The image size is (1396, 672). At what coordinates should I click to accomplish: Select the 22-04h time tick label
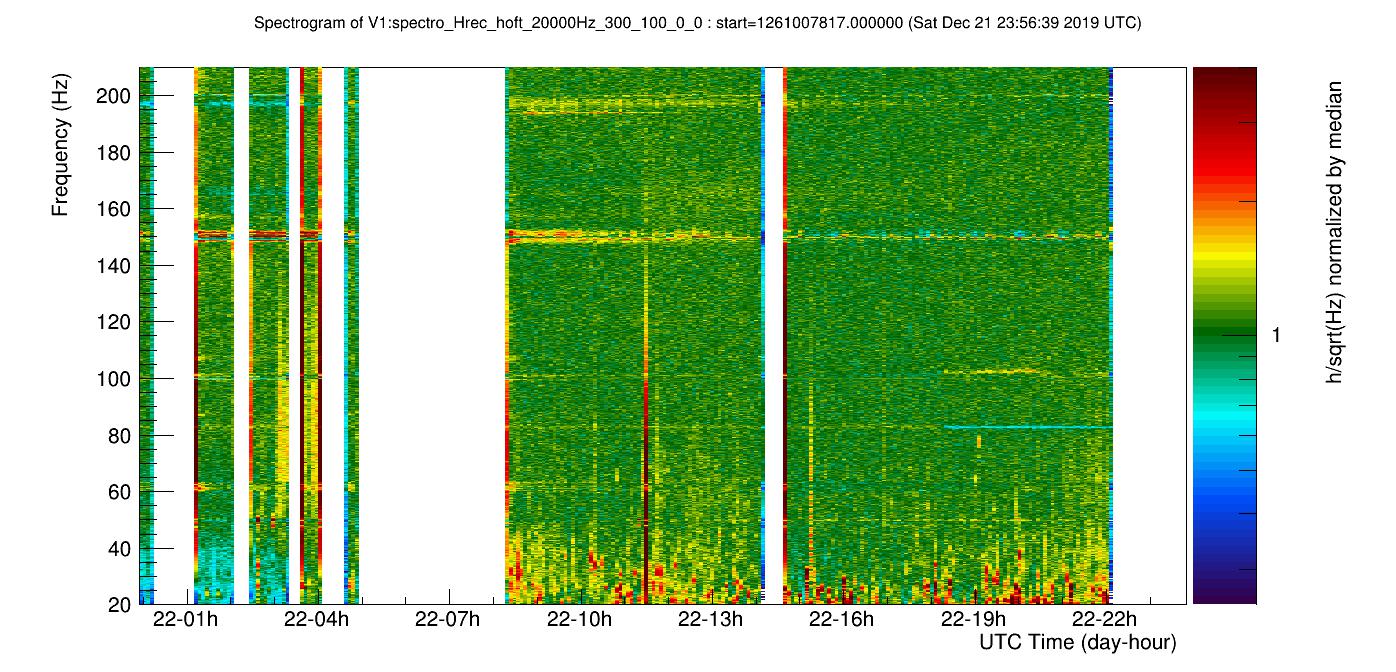pyautogui.click(x=317, y=619)
